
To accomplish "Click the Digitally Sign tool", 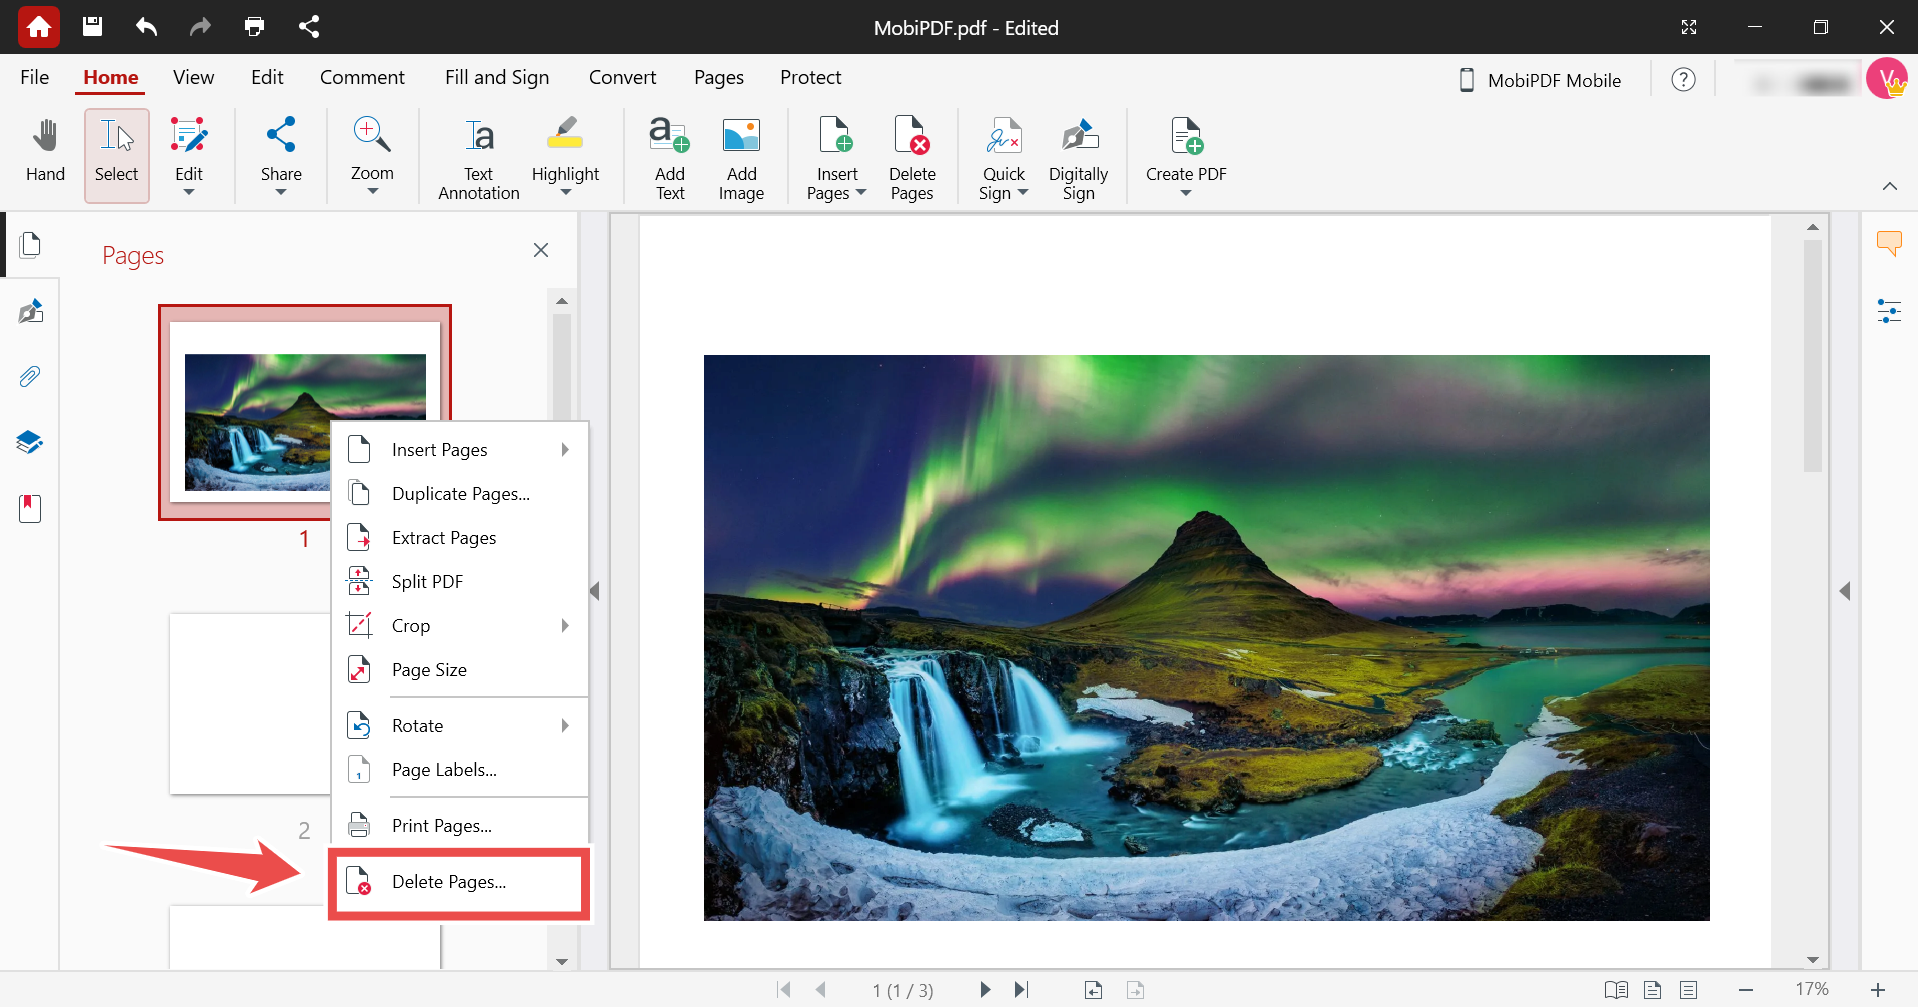I will pyautogui.click(x=1078, y=158).
